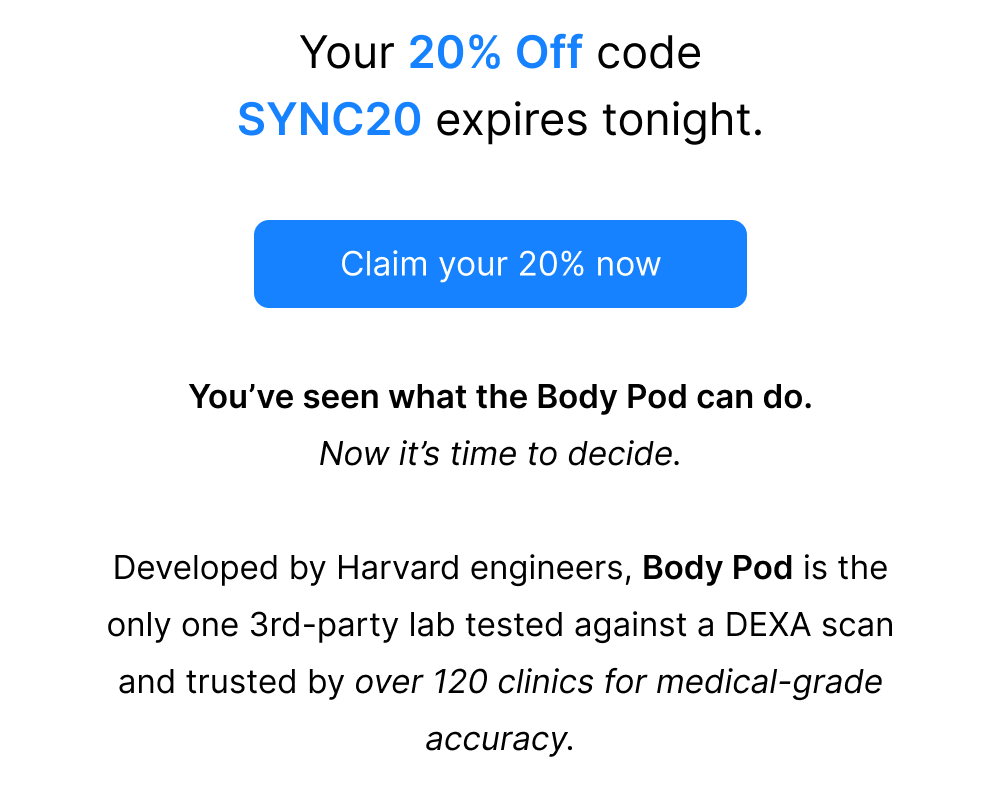Select the blue SYNC20 promo code

pos(329,120)
